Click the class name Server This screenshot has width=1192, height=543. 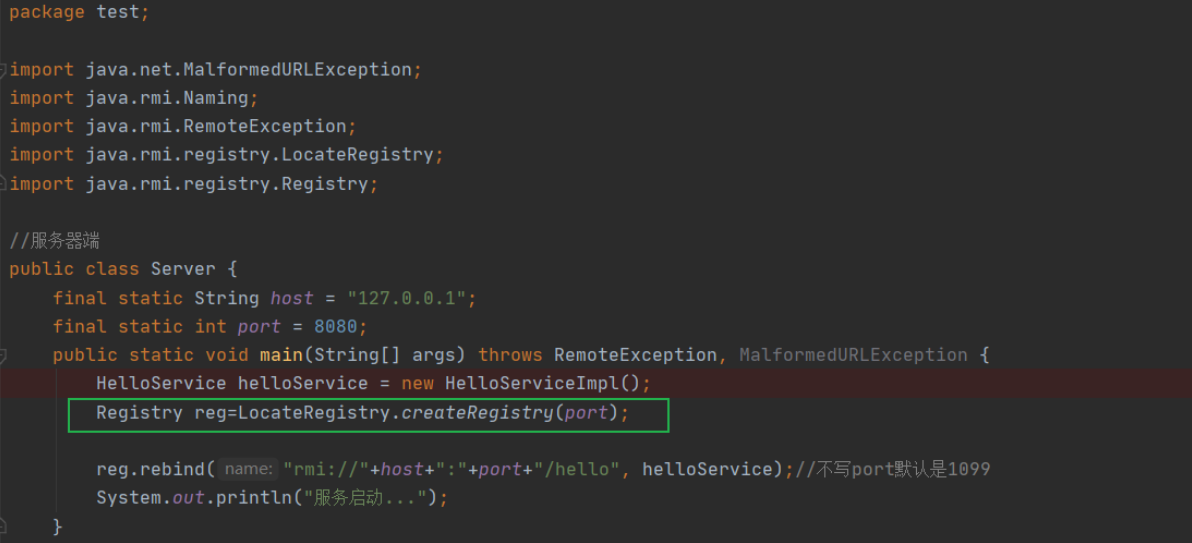[x=183, y=269]
